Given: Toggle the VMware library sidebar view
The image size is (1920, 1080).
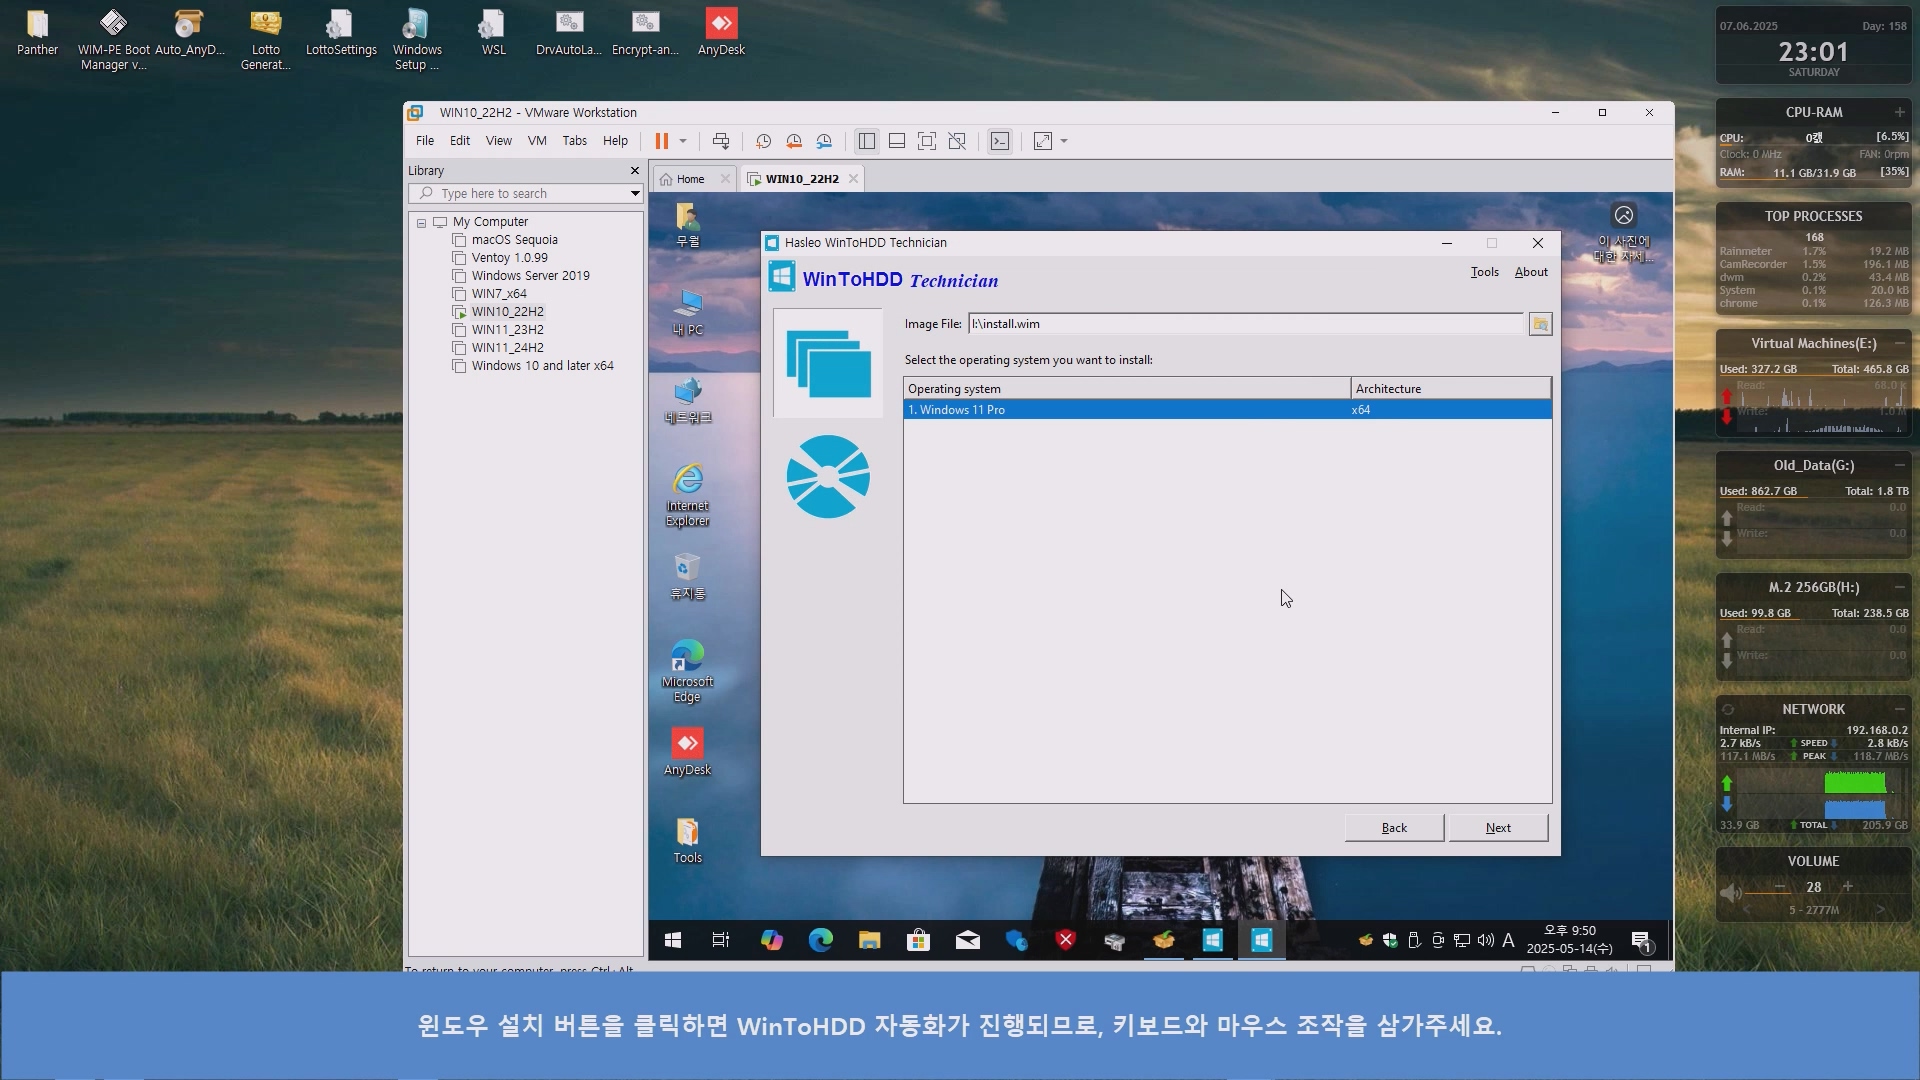Looking at the screenshot, I should coord(867,141).
